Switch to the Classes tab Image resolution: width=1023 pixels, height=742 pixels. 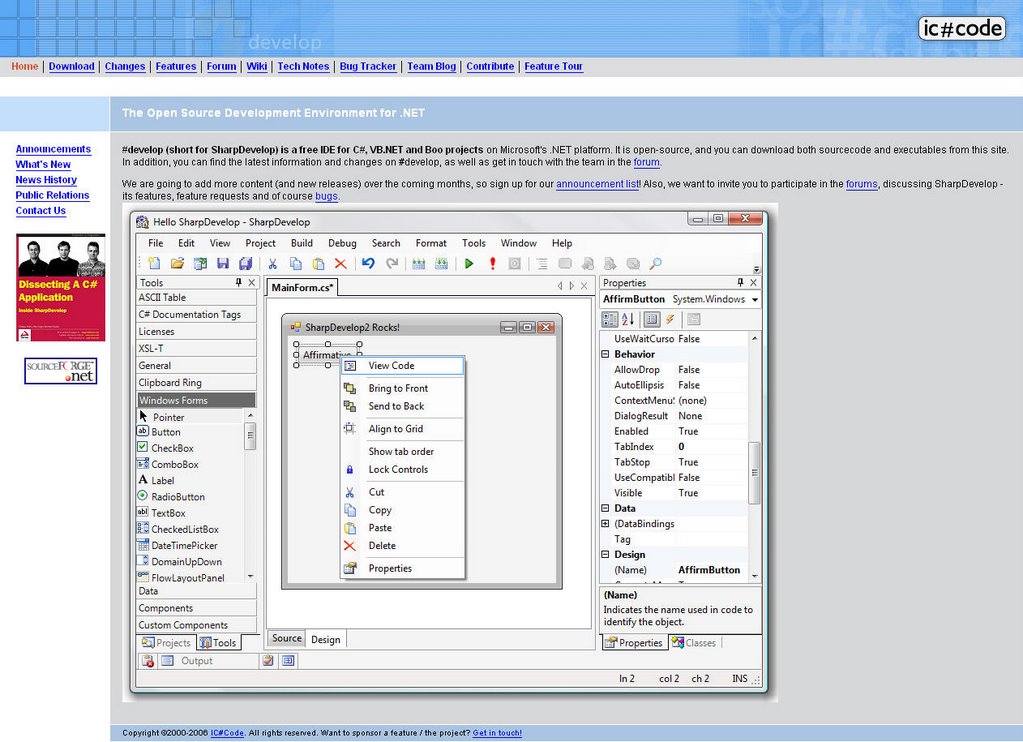click(x=694, y=643)
